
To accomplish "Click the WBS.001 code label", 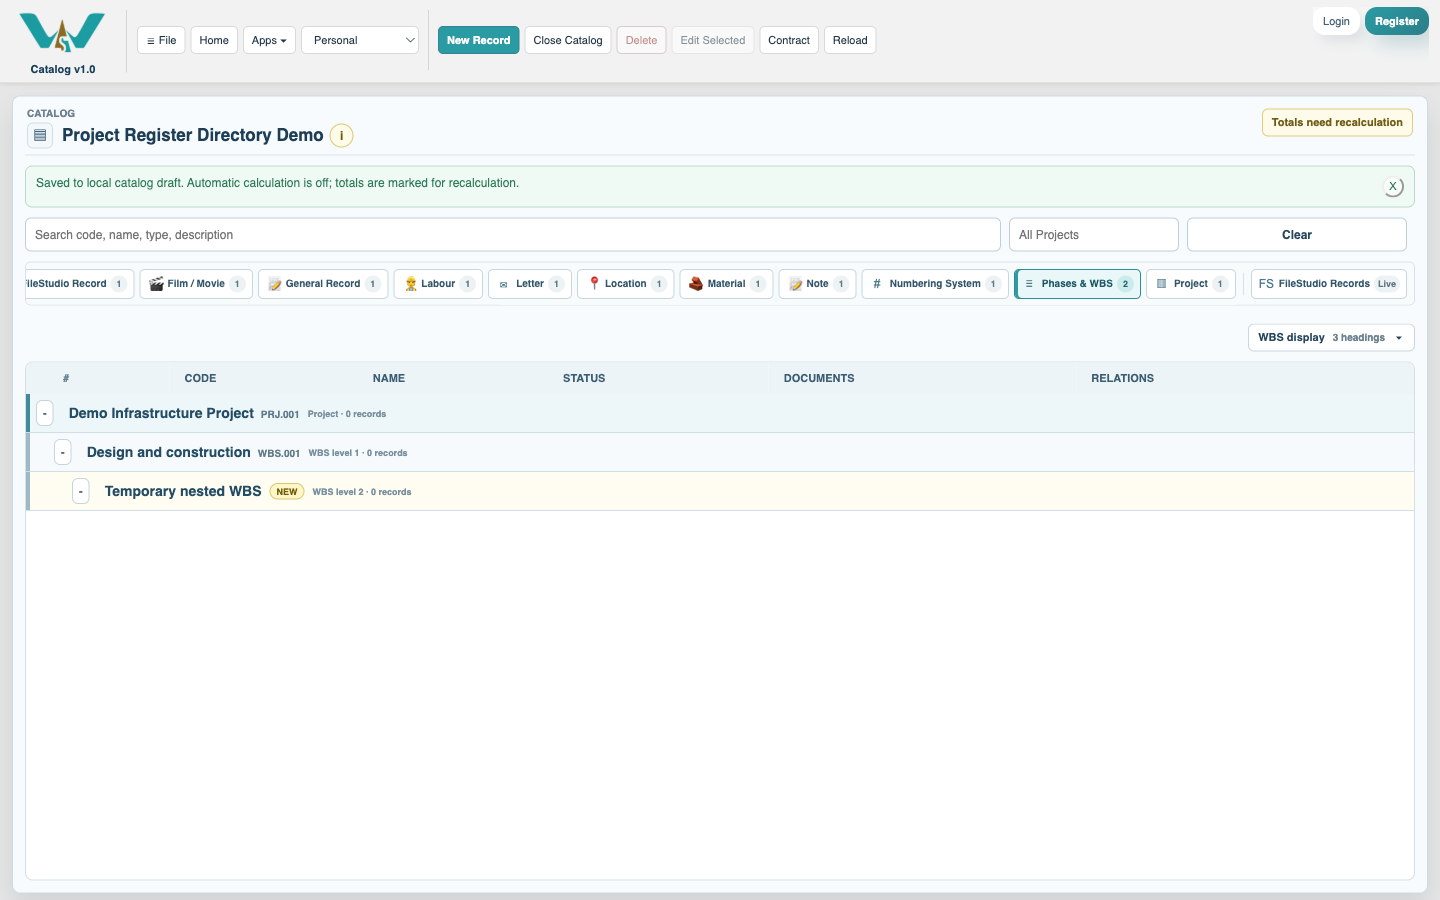I will click(x=279, y=453).
